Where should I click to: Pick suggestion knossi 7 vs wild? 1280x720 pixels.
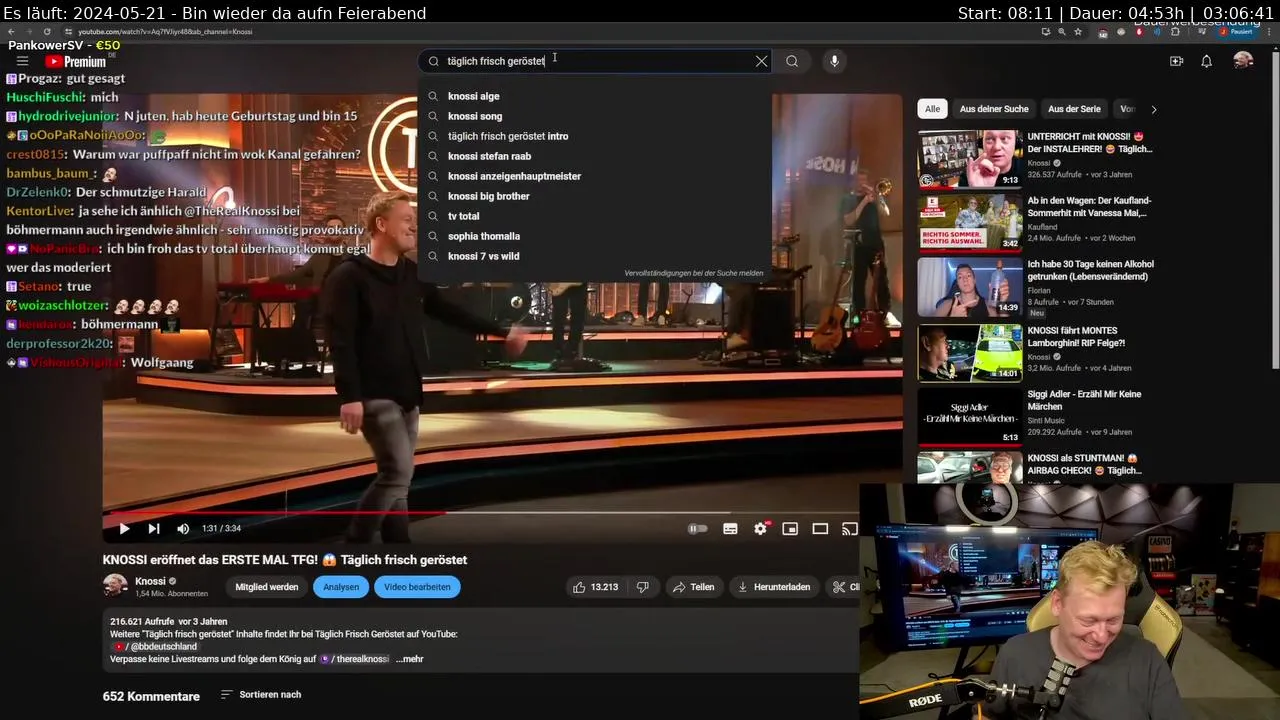tap(595, 256)
